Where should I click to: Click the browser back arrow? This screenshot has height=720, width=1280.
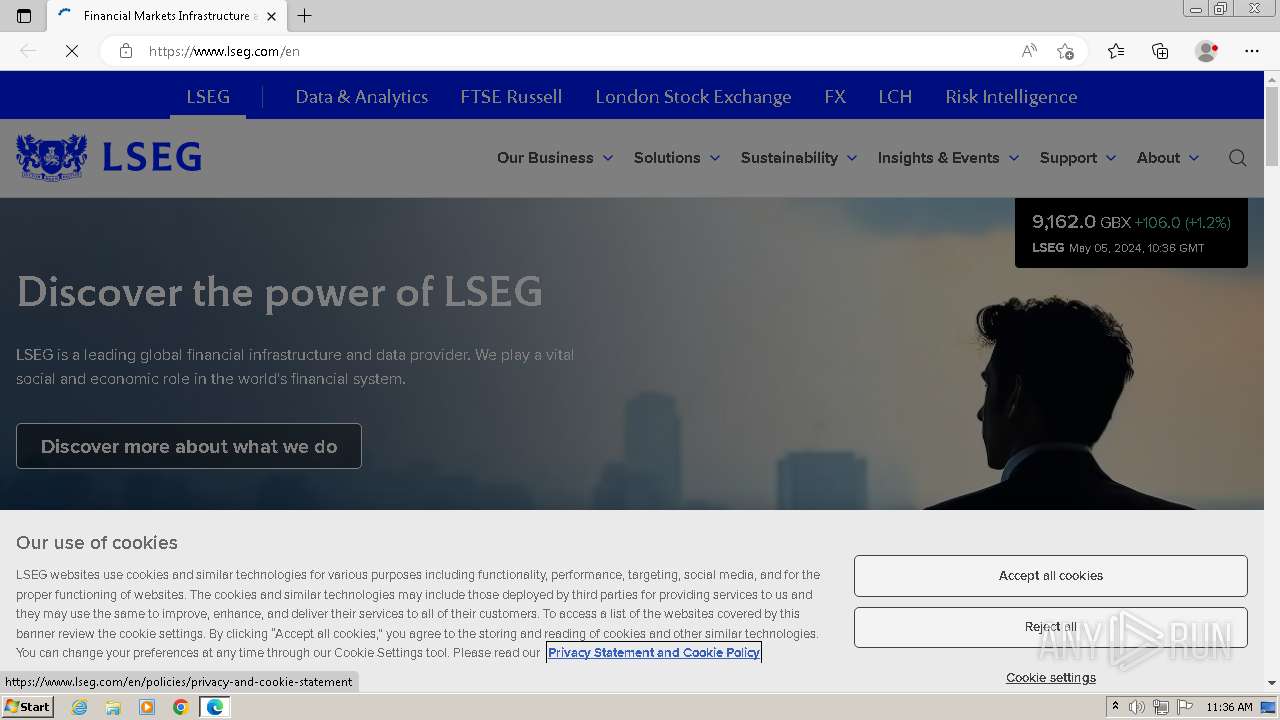pos(28,51)
